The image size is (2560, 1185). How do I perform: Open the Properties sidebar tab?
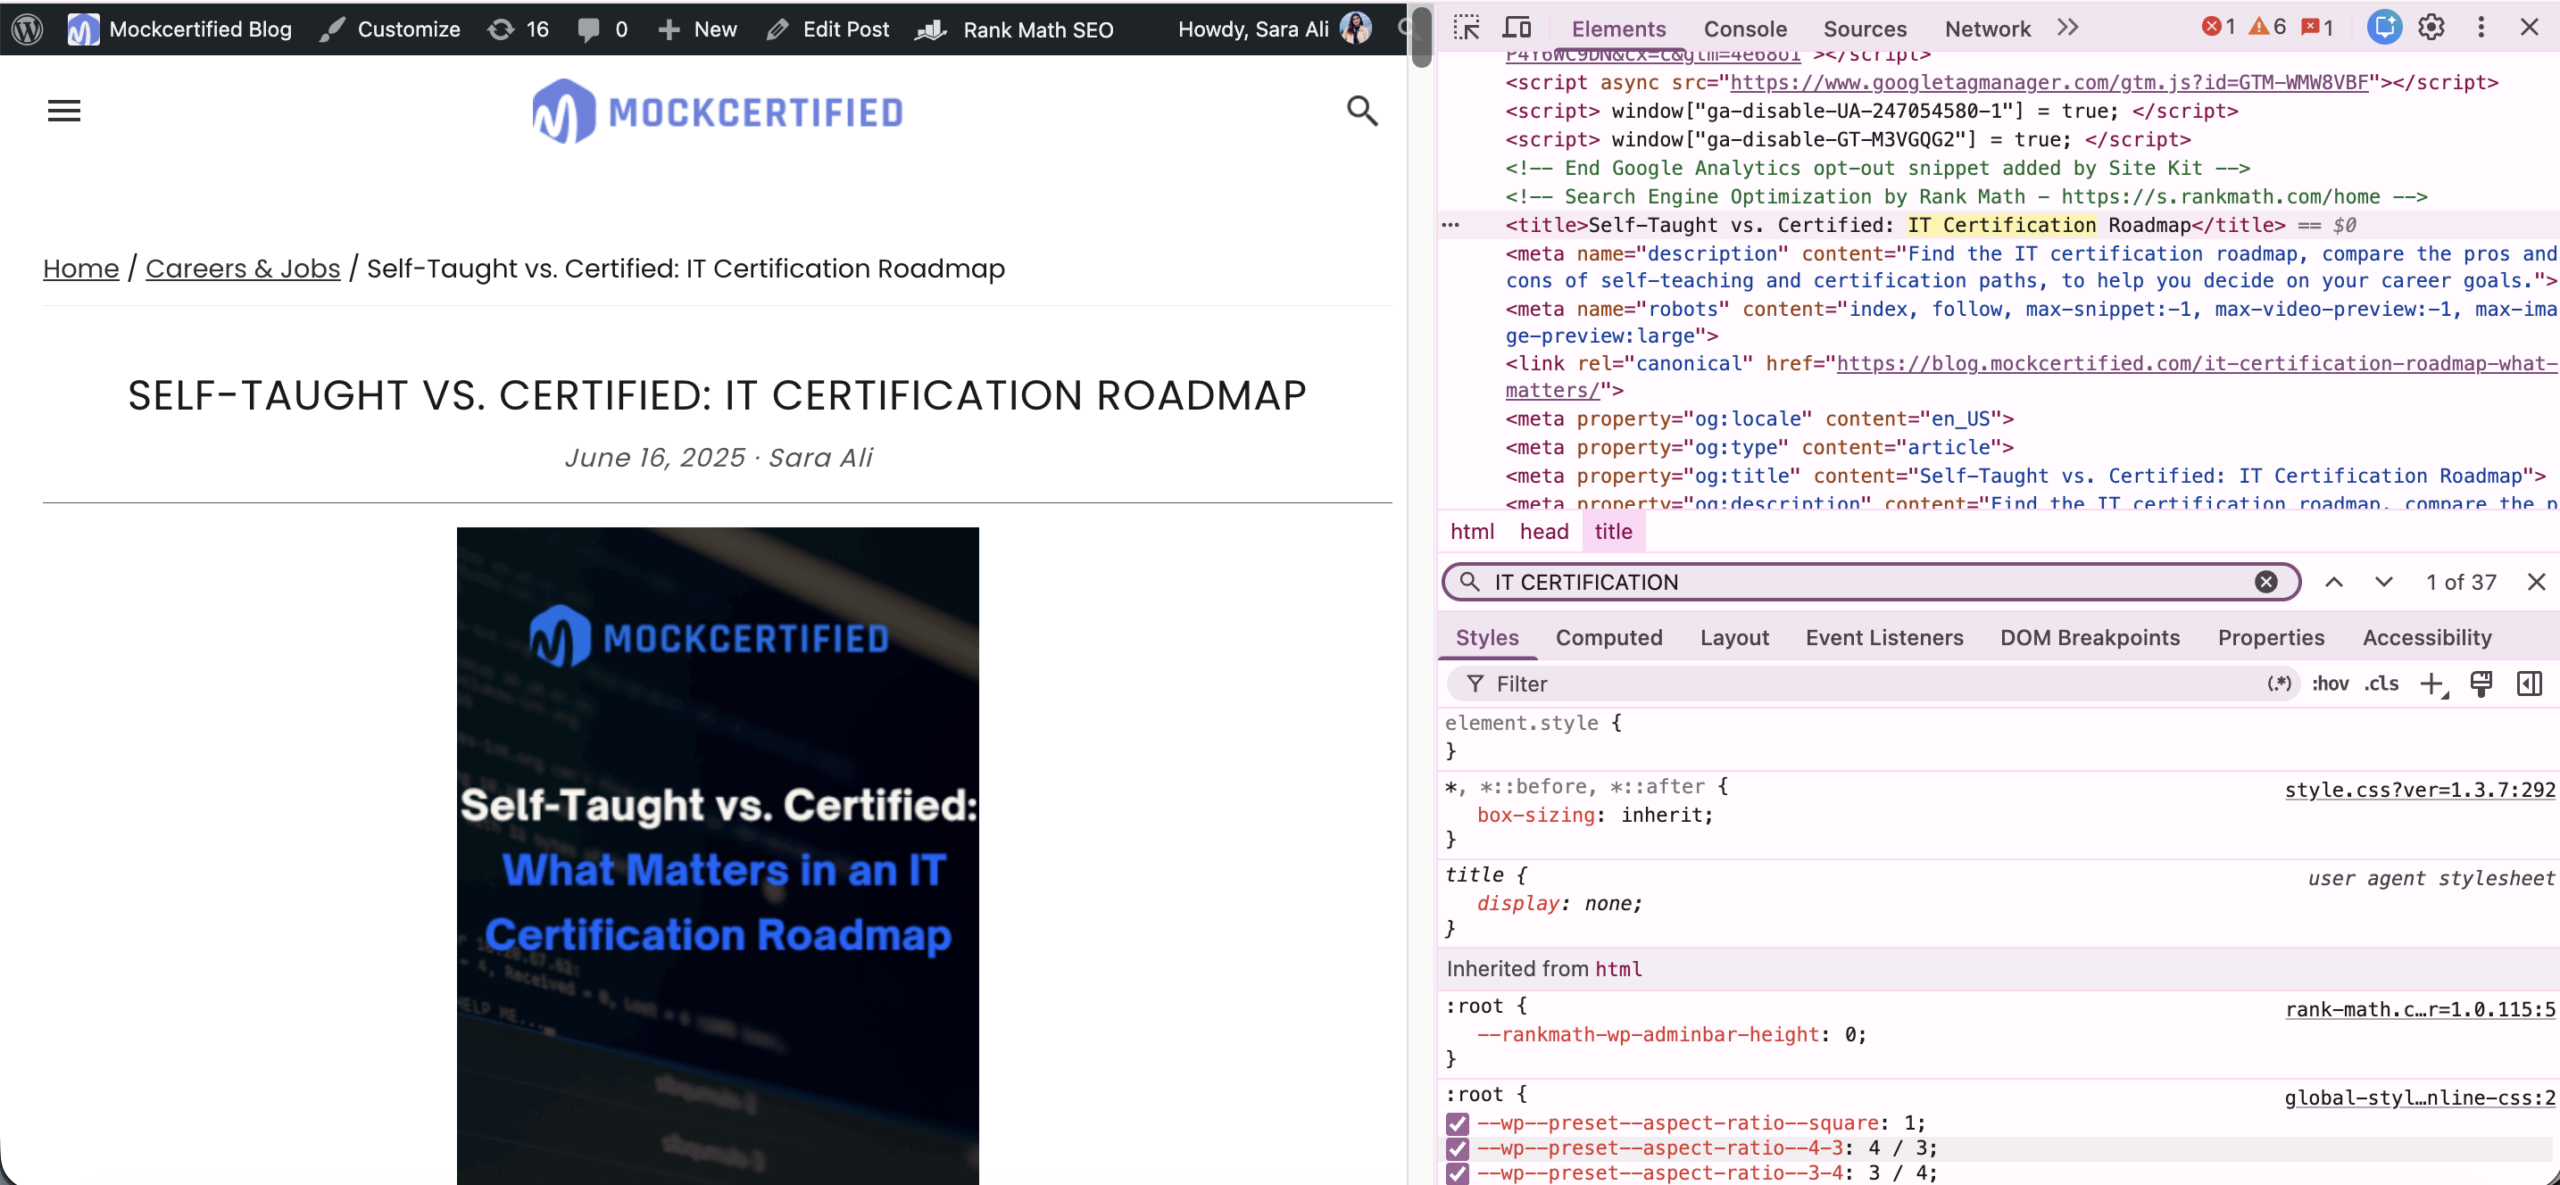2271,638
